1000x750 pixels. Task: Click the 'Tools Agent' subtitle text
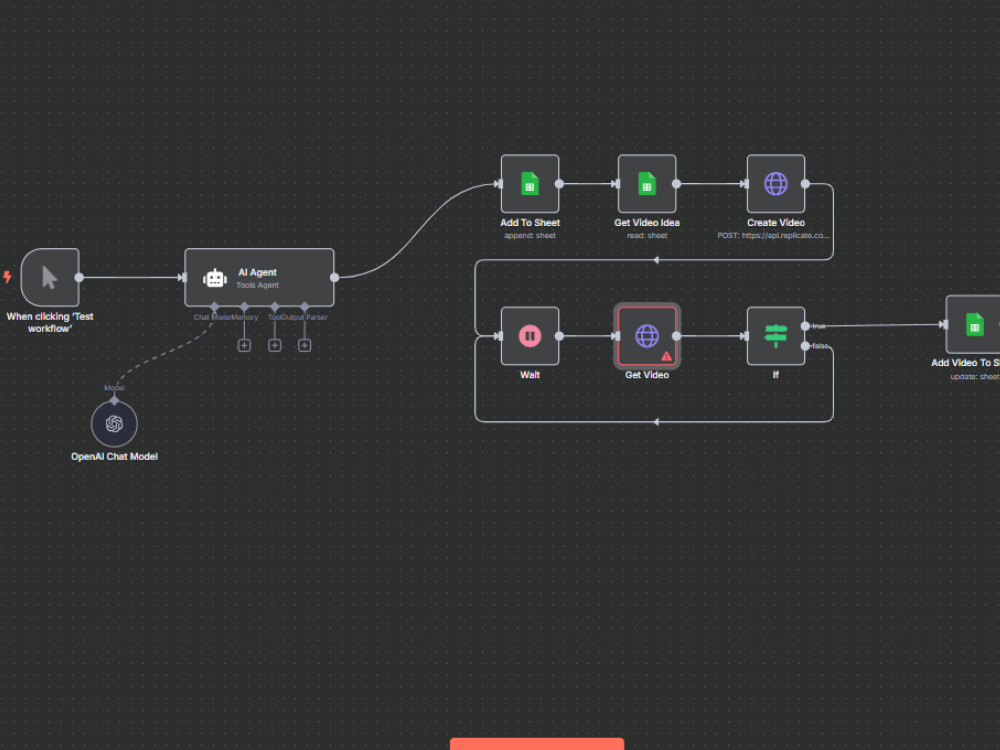[257, 285]
